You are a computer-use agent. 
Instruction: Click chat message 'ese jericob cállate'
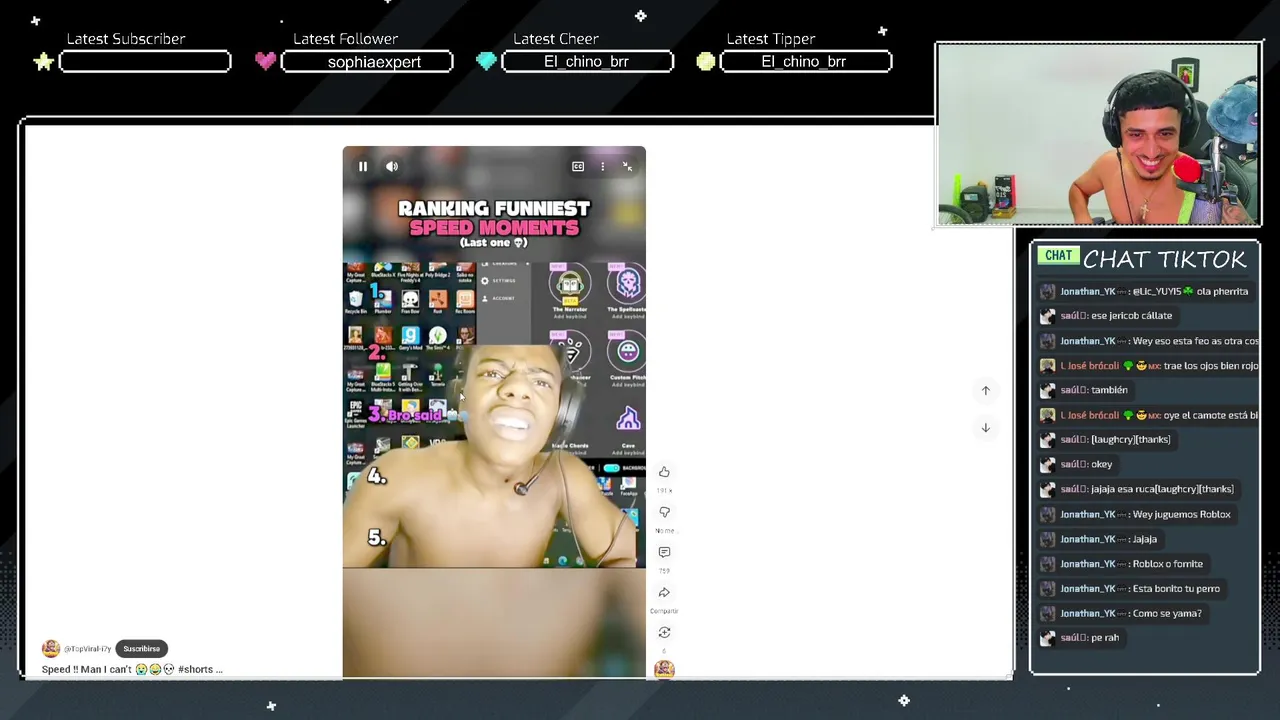tap(1131, 316)
